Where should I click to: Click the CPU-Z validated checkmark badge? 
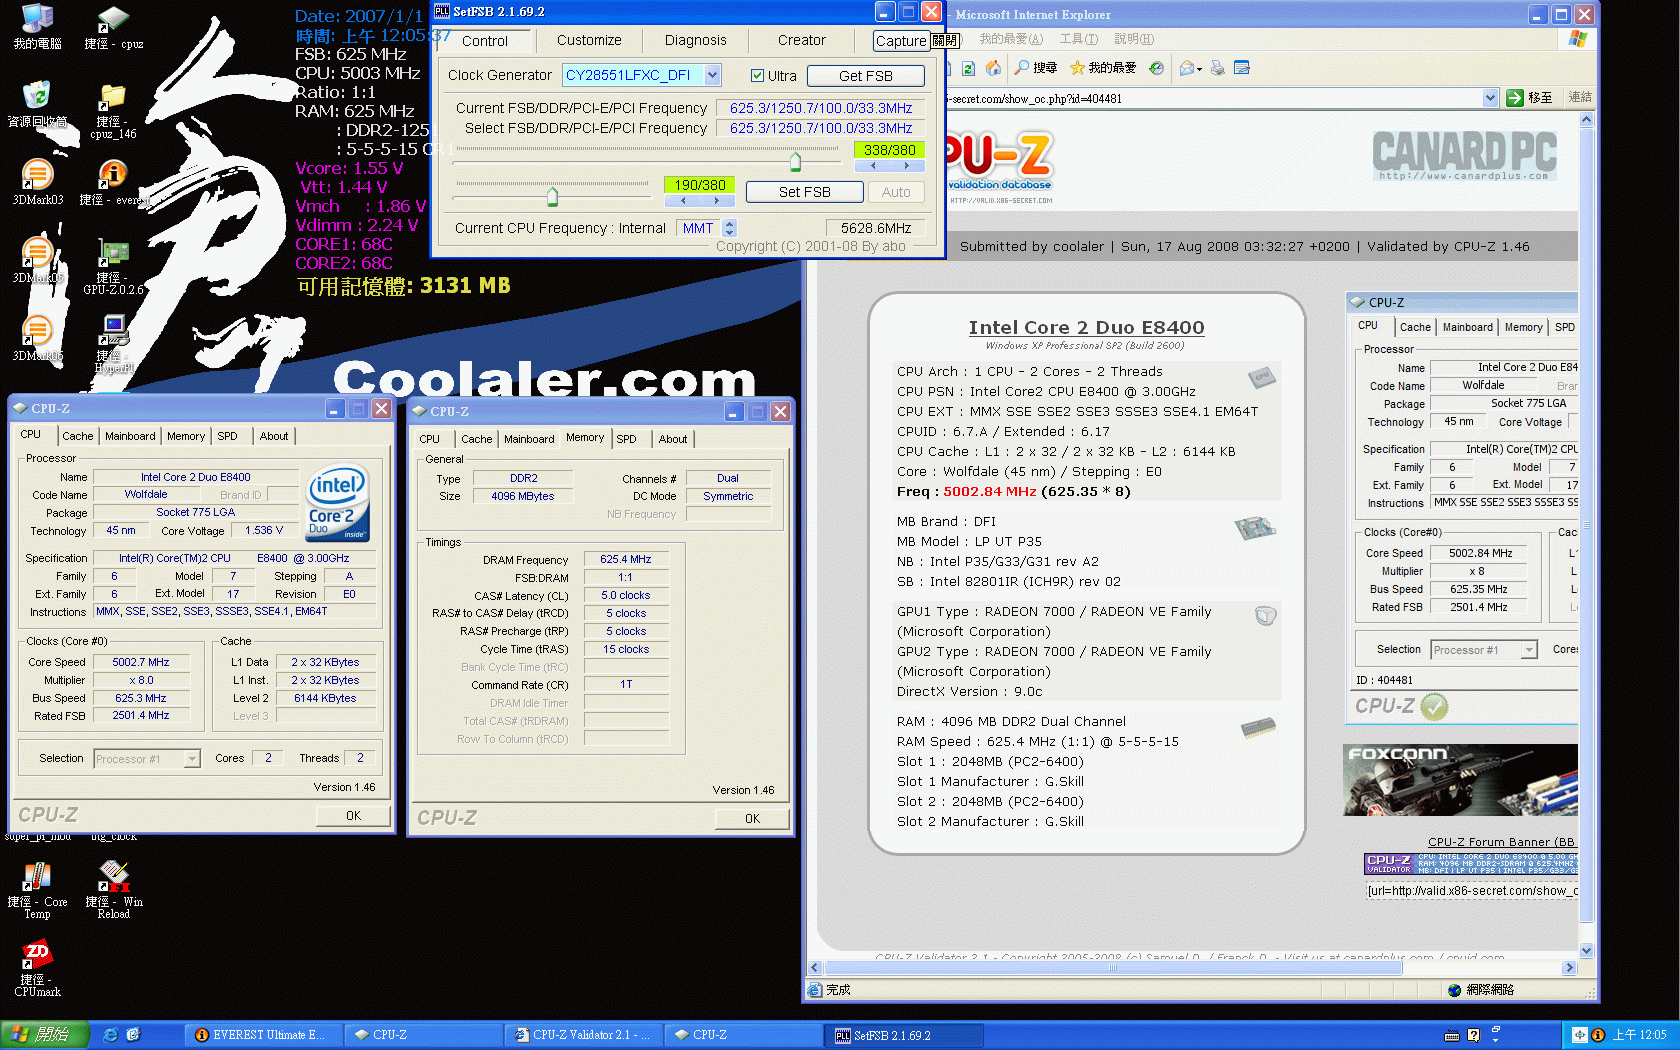1434,707
